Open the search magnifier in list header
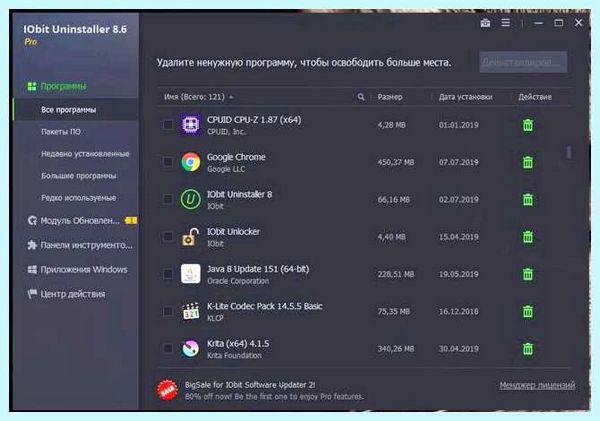600x421 pixels. 361,97
